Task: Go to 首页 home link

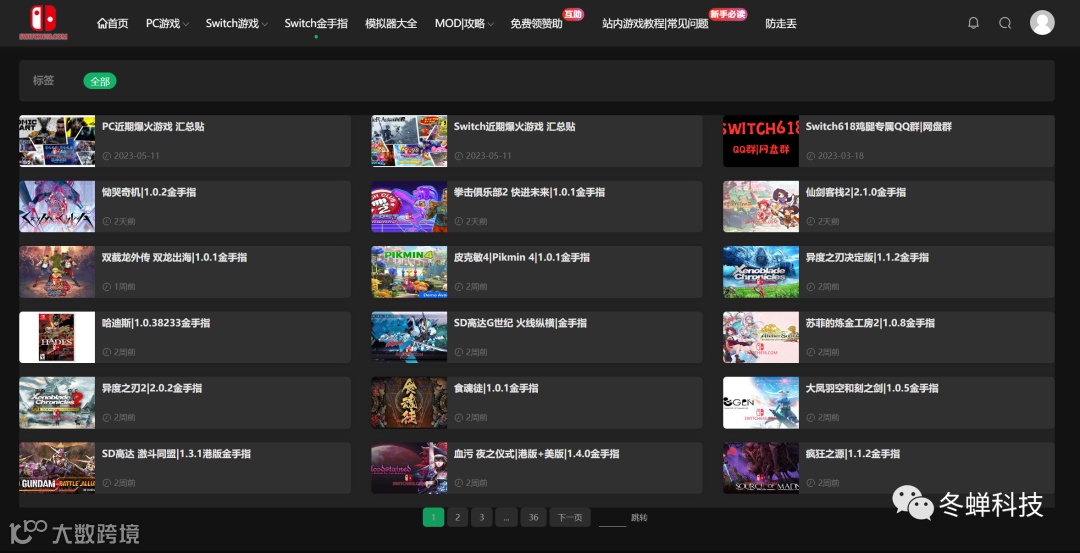Action: click(x=112, y=23)
